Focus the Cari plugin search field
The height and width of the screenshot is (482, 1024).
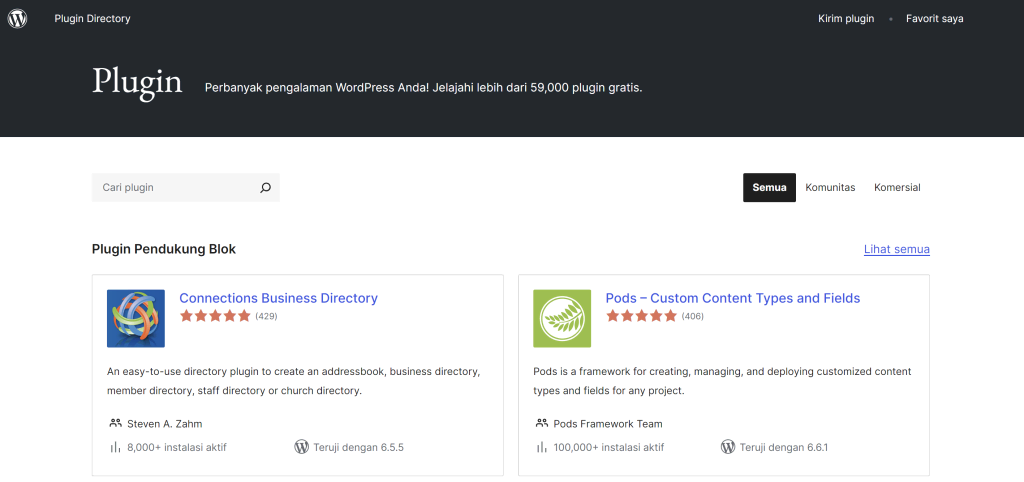click(175, 188)
